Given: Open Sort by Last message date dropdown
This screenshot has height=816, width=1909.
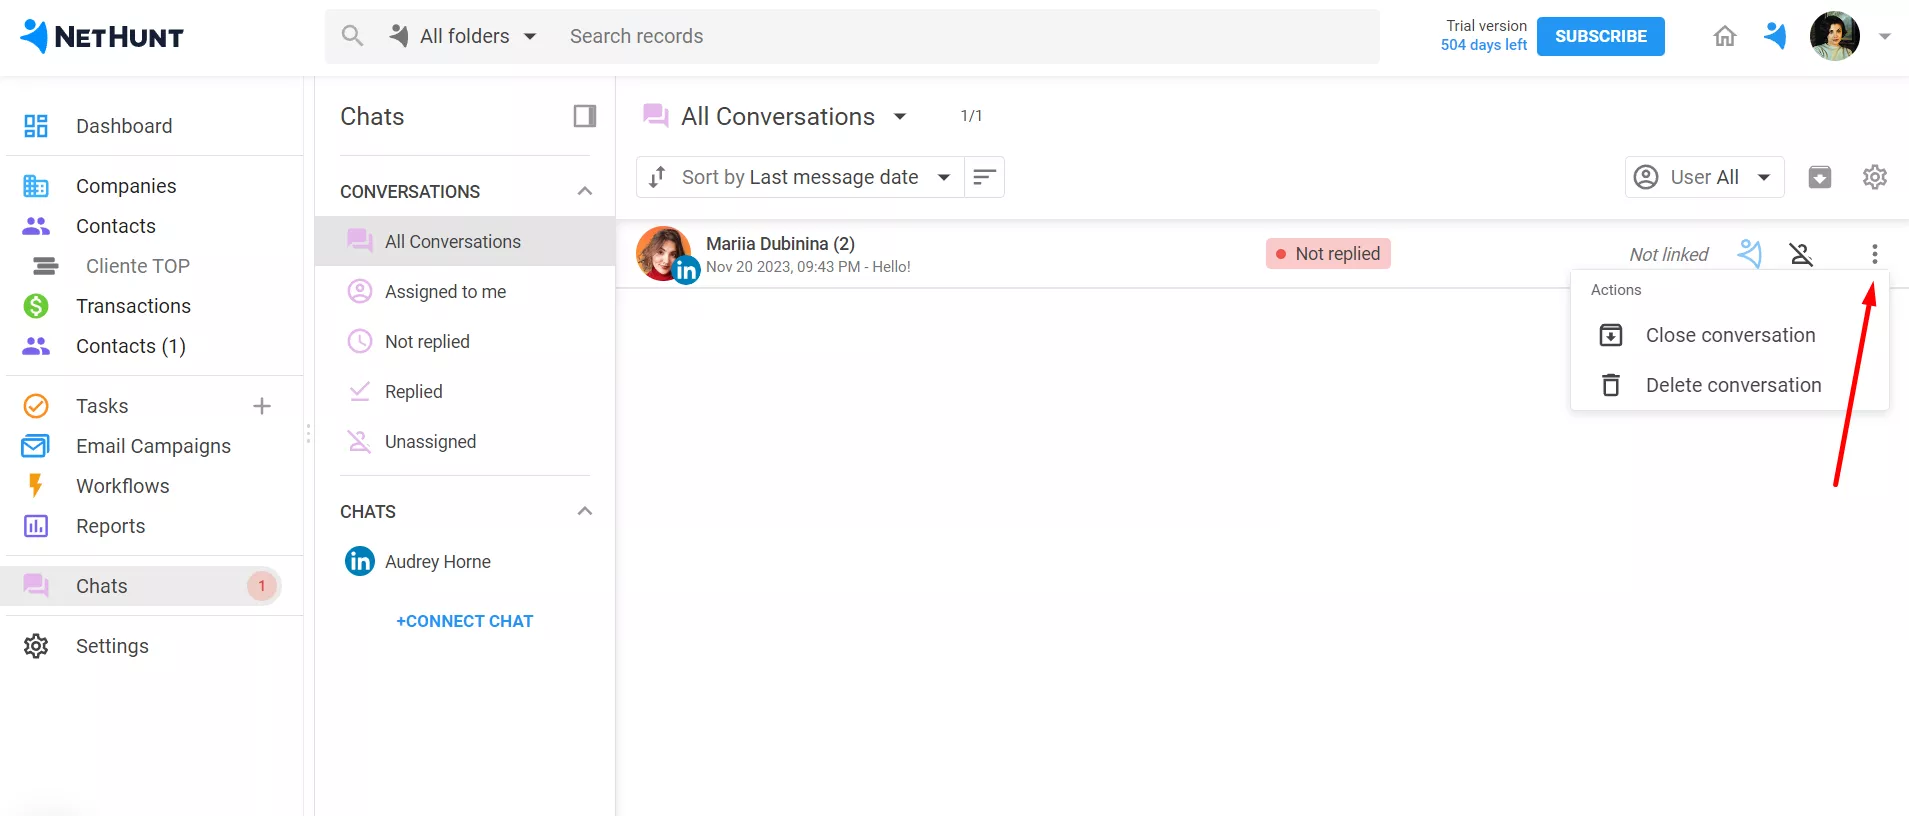Looking at the screenshot, I should [x=800, y=177].
